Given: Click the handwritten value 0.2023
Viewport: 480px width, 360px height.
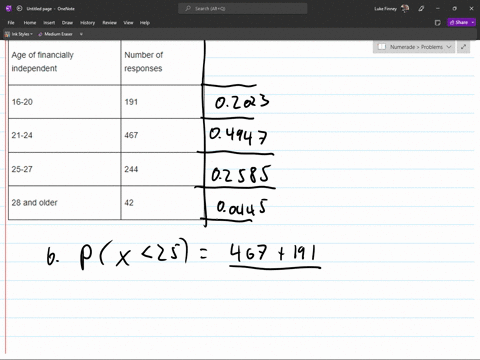Looking at the screenshot, I should tap(242, 102).
